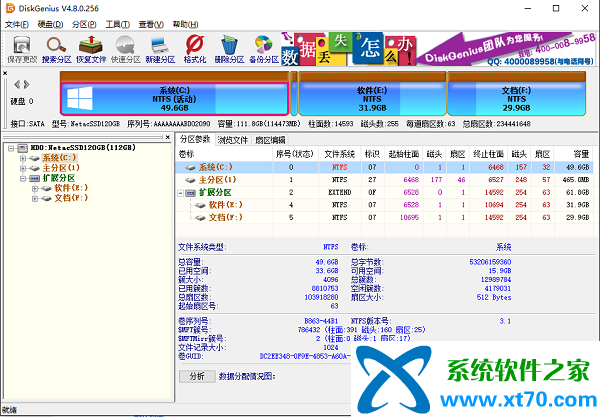Select the 系统(C:) row in partition table
Image resolution: width=600 pixels, height=417 pixels.
click(384, 167)
